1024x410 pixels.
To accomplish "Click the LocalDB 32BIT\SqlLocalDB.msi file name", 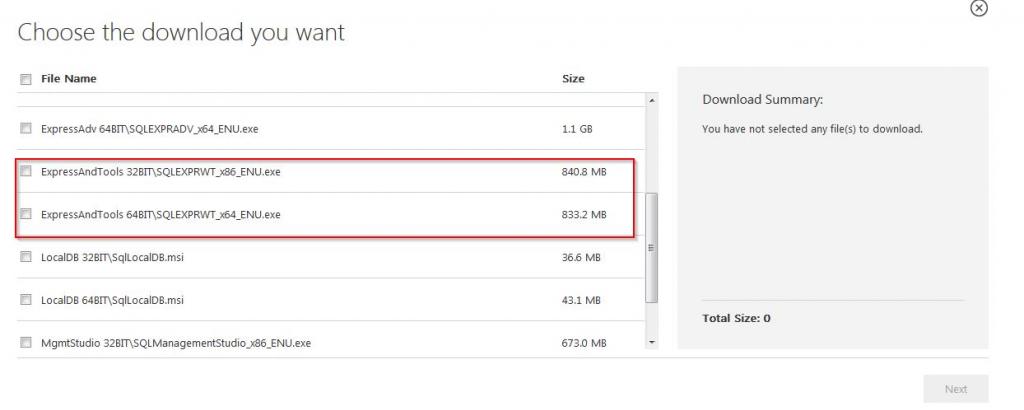I will tap(112, 257).
